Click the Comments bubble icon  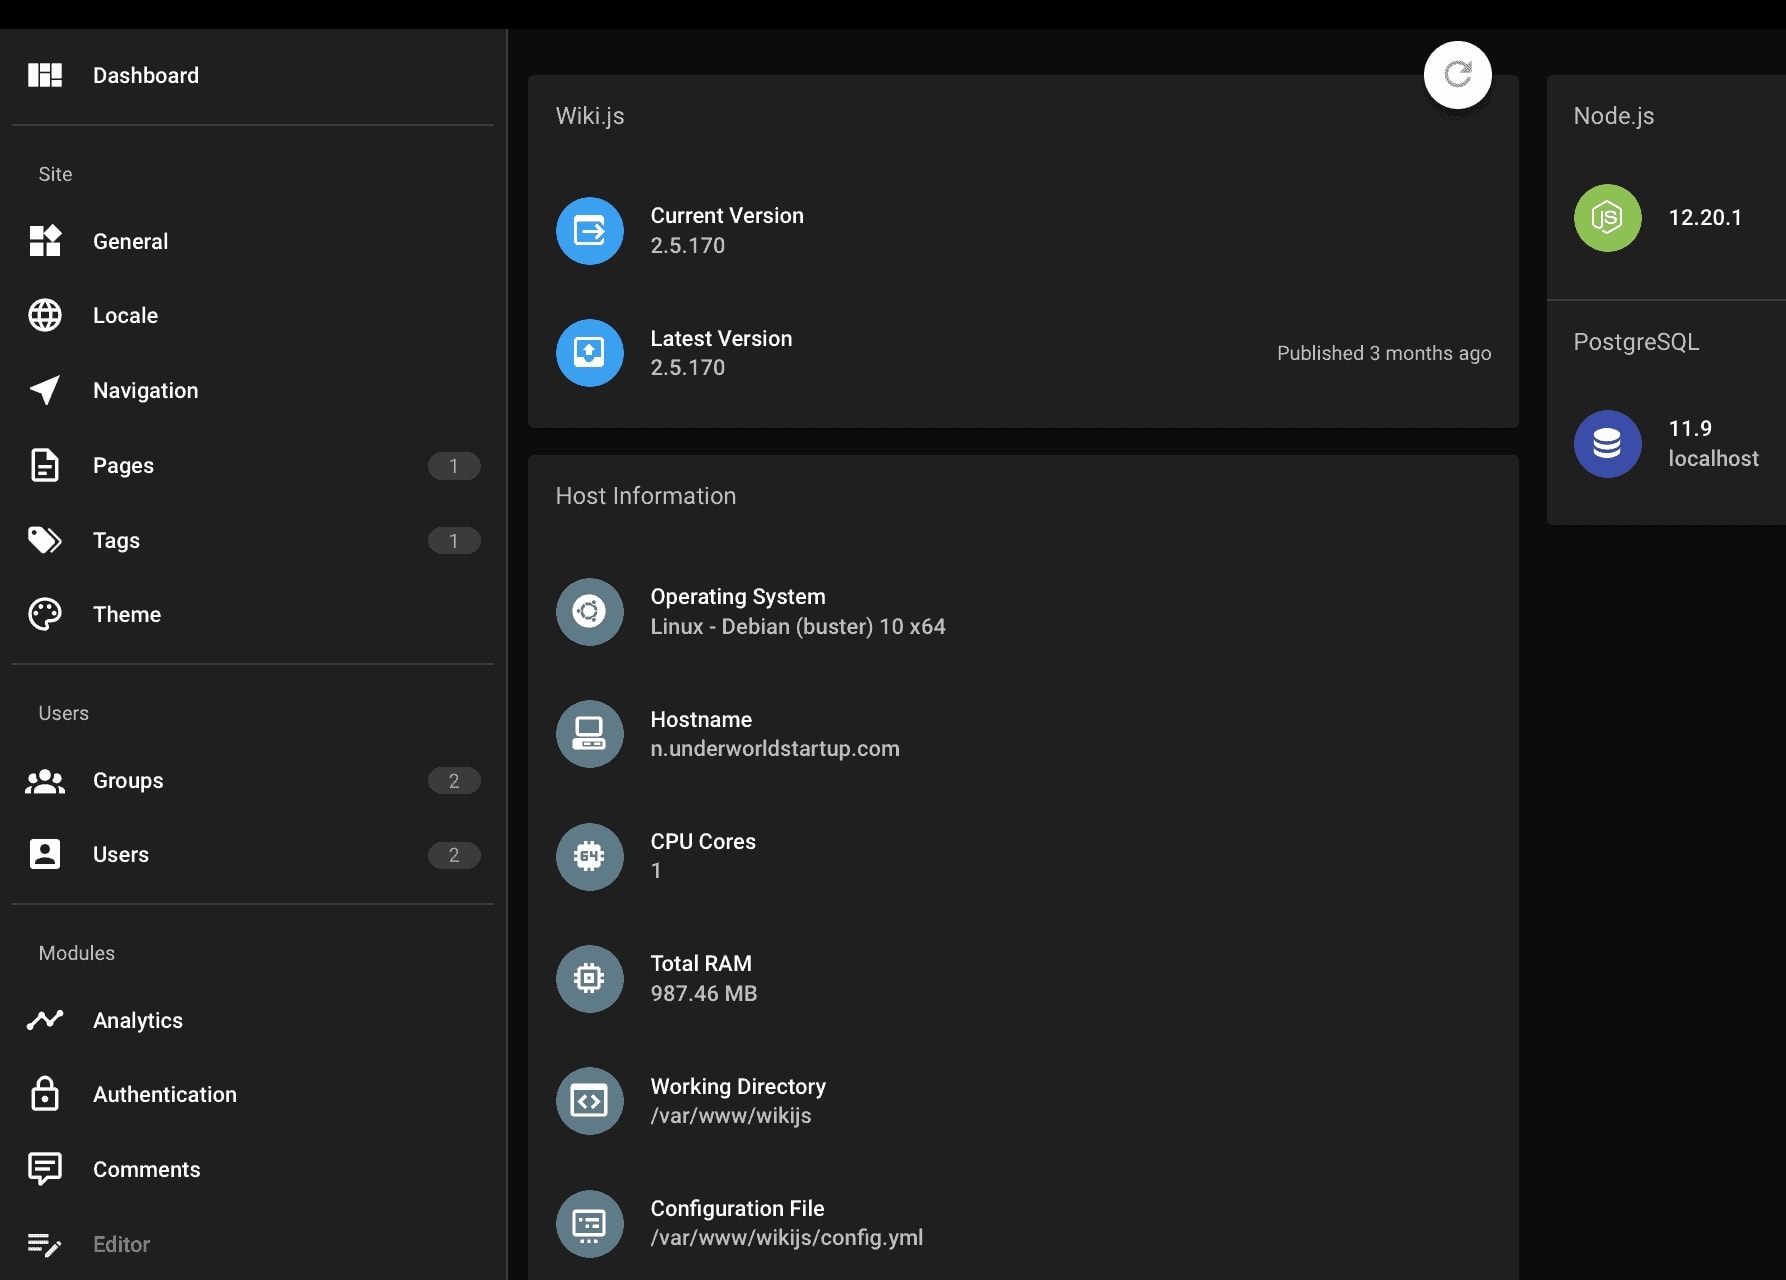click(45, 1169)
